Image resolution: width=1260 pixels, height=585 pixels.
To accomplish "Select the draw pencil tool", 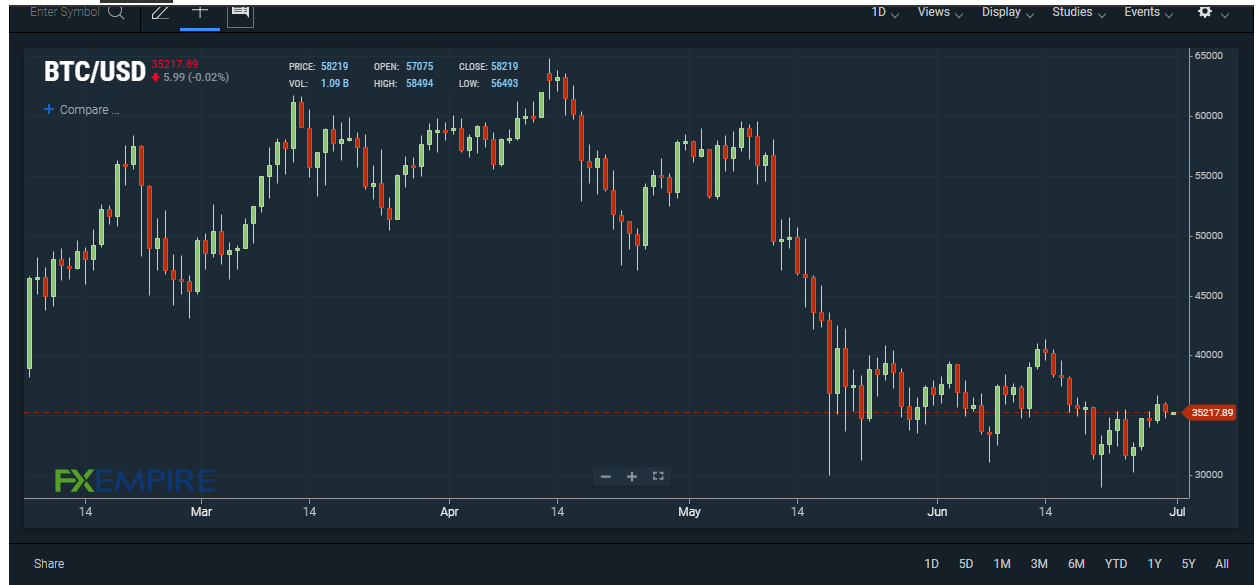I will (160, 13).
